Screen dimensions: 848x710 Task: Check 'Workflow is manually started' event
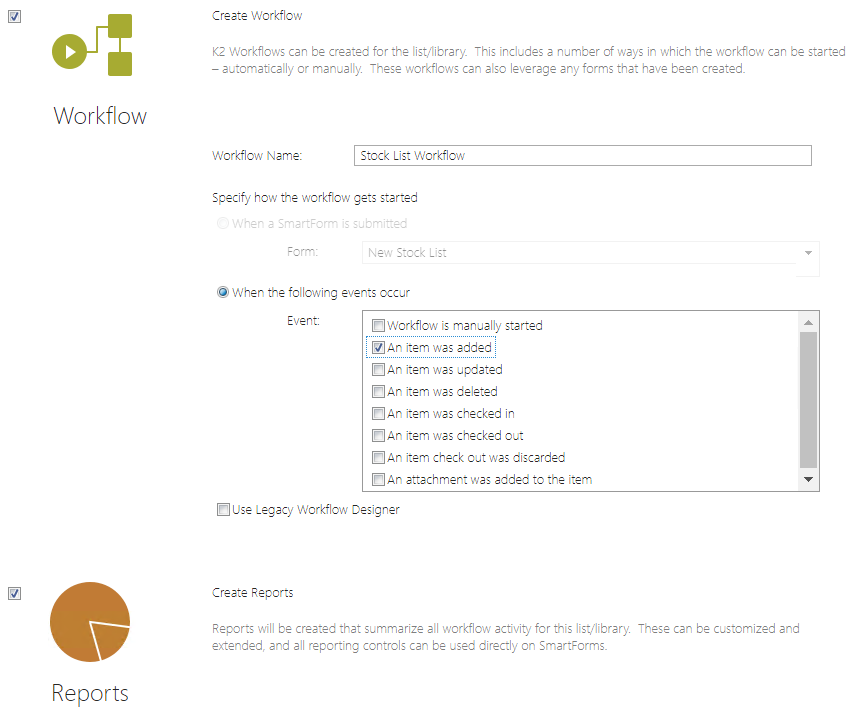(378, 326)
